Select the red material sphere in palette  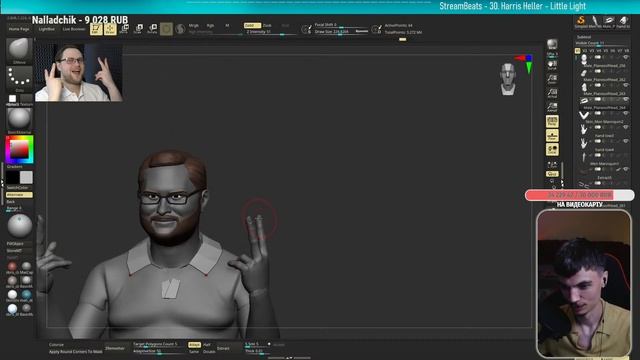12,266
